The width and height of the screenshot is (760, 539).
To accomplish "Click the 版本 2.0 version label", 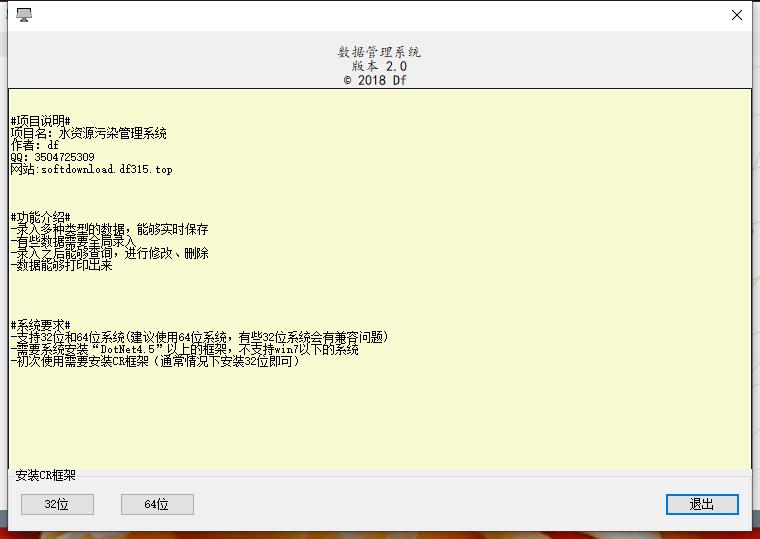I will click(x=379, y=66).
